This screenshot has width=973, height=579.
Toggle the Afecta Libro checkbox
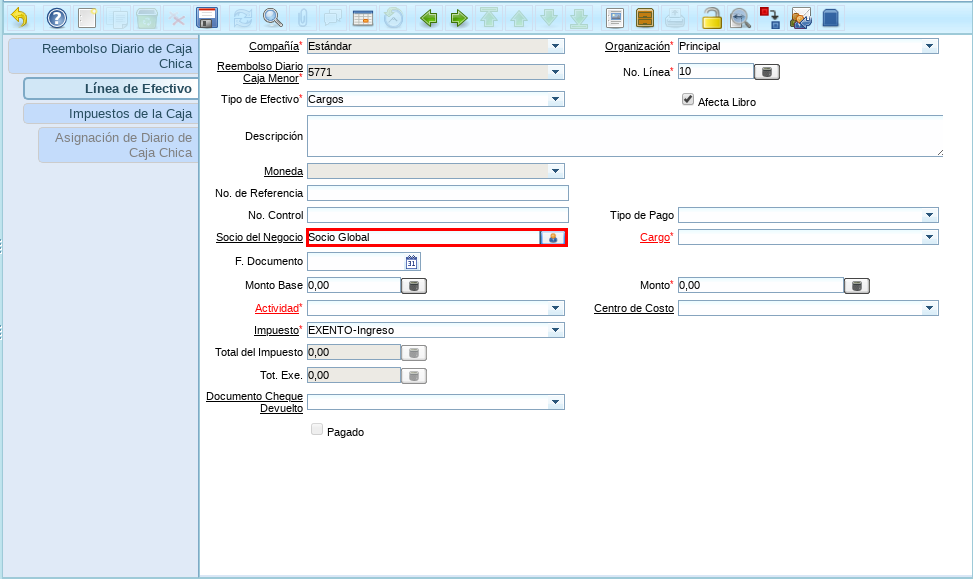[x=688, y=99]
